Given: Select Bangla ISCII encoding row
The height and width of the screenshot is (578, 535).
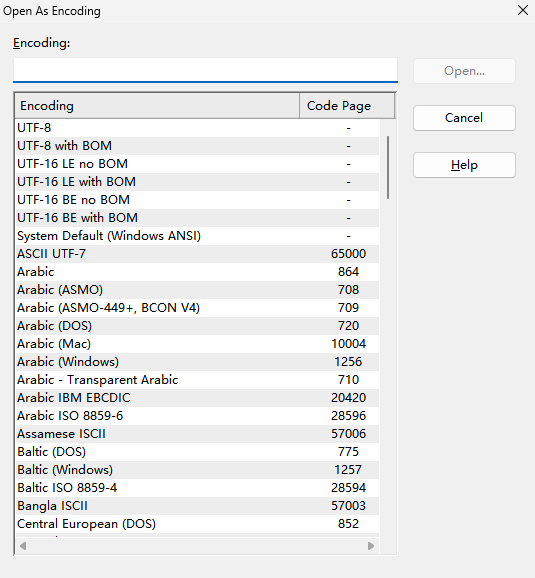Looking at the screenshot, I should 197,506.
